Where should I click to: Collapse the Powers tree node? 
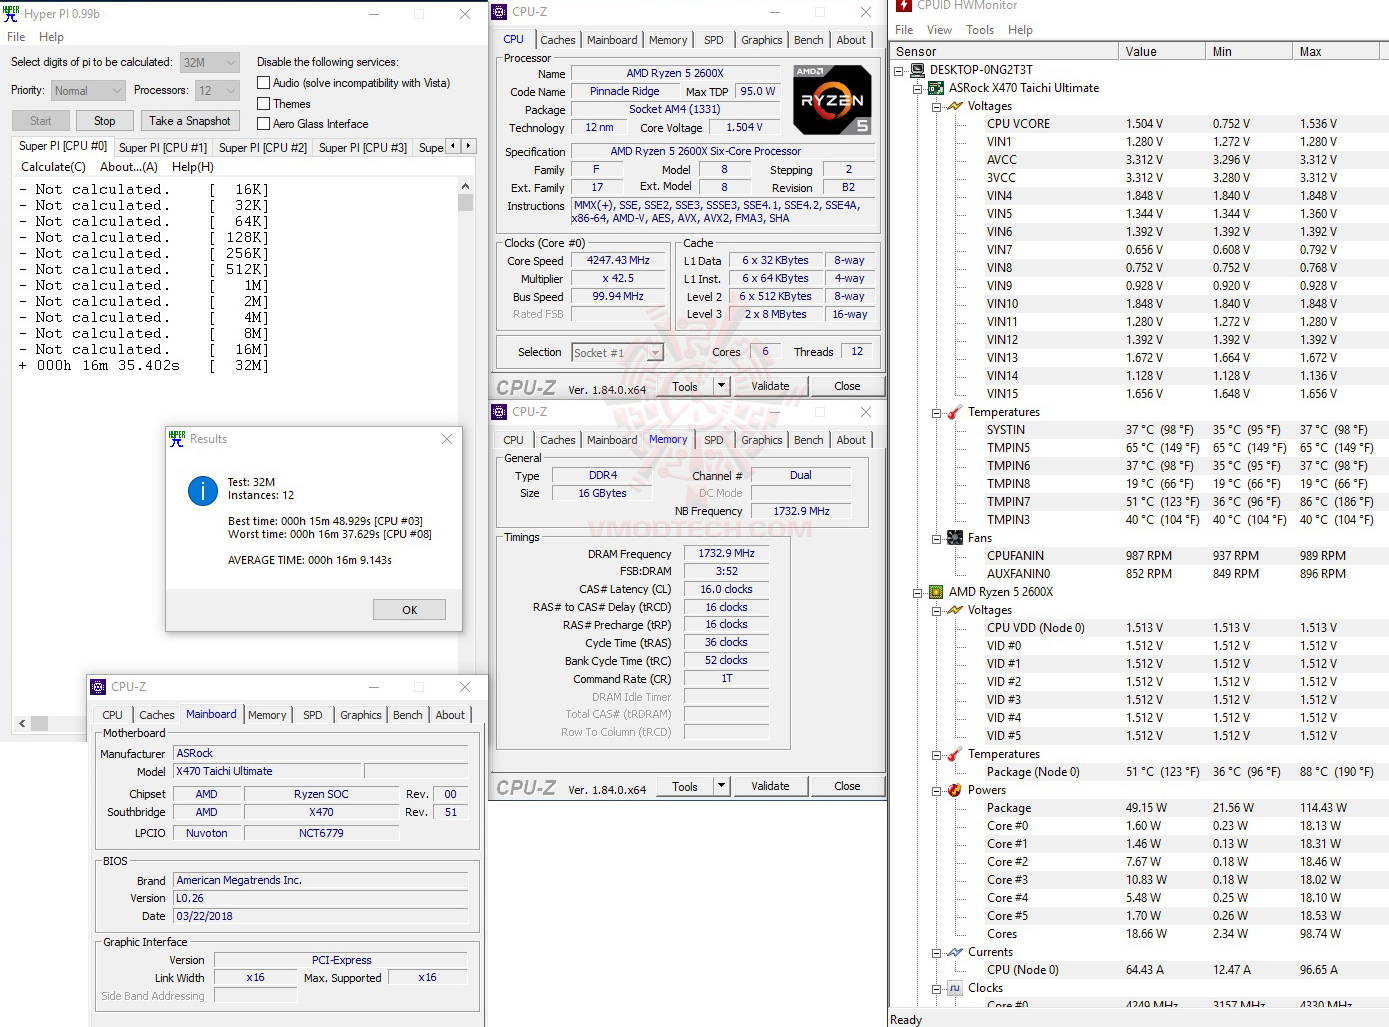(936, 791)
